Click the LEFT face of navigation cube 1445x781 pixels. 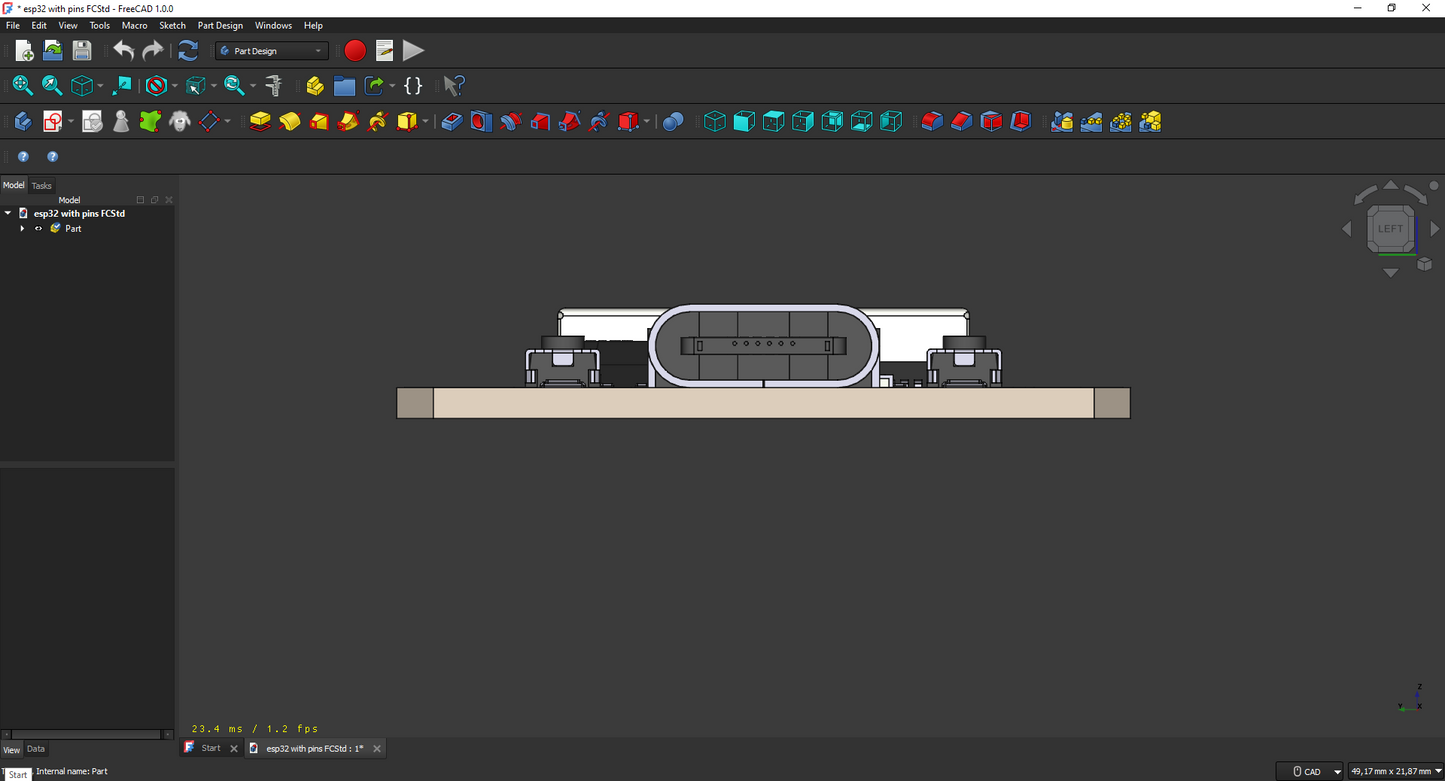[x=1391, y=228]
